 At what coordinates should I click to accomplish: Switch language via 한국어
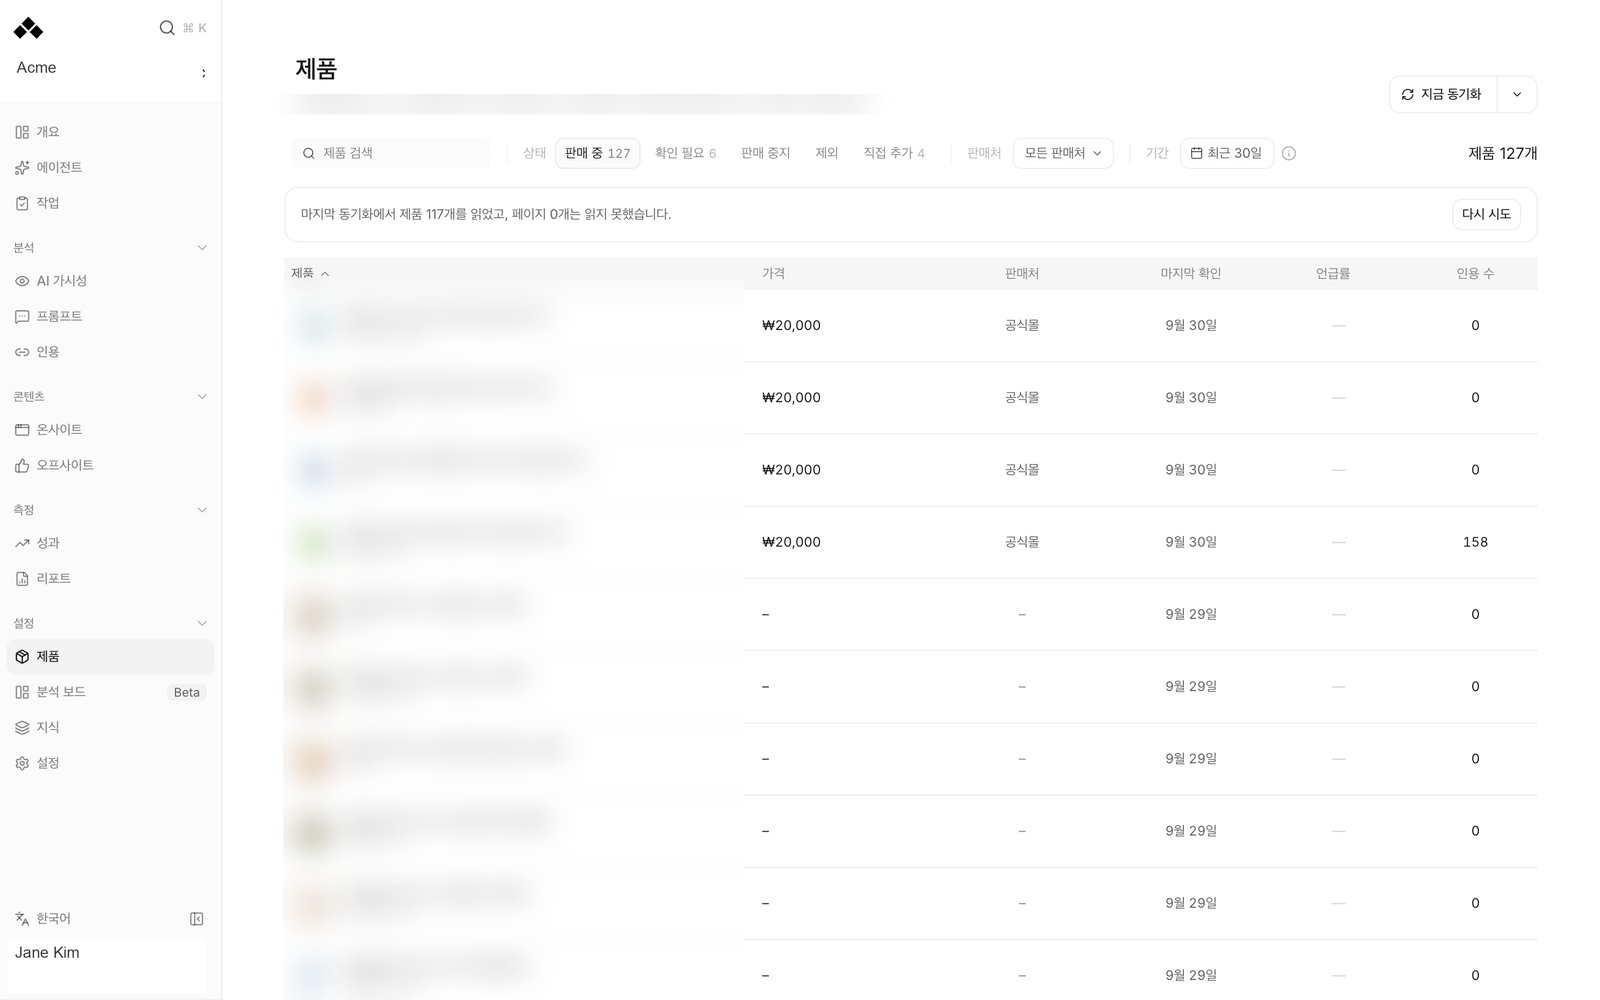[53, 919]
